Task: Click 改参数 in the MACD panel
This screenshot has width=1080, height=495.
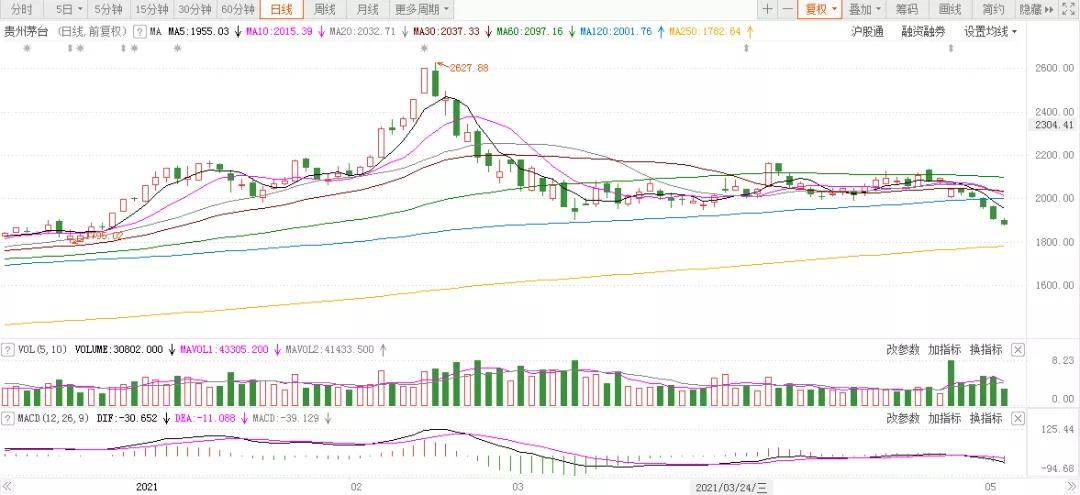Action: (903, 418)
